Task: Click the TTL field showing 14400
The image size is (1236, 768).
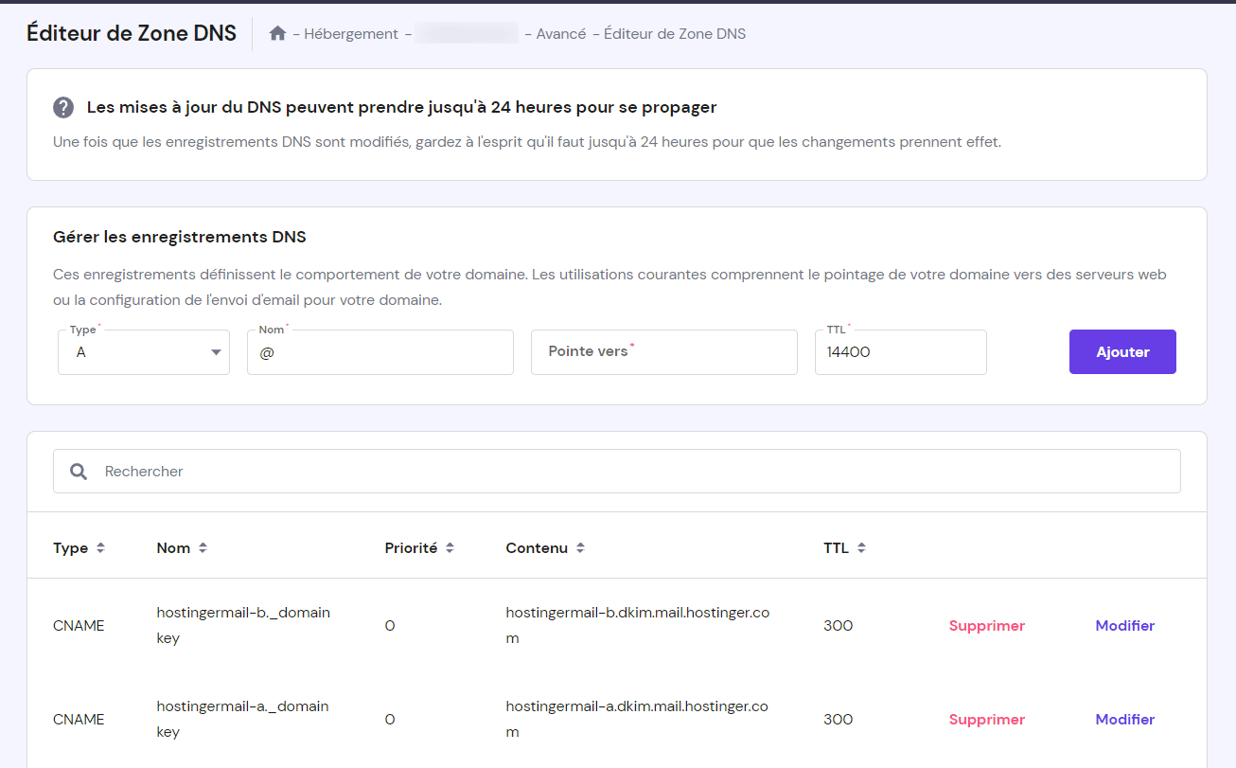Action: 899,352
